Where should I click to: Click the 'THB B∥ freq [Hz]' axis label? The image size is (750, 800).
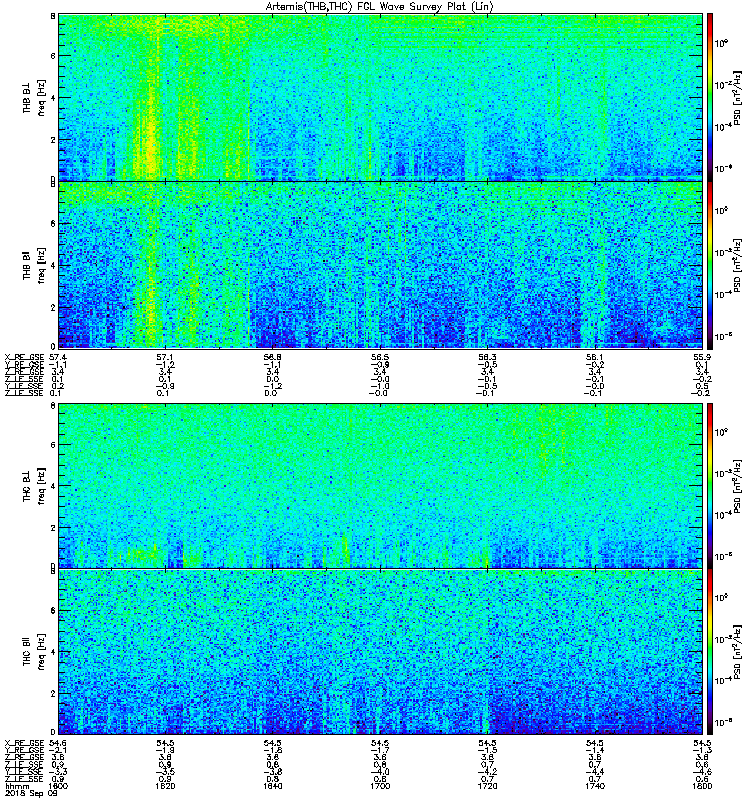point(34,265)
